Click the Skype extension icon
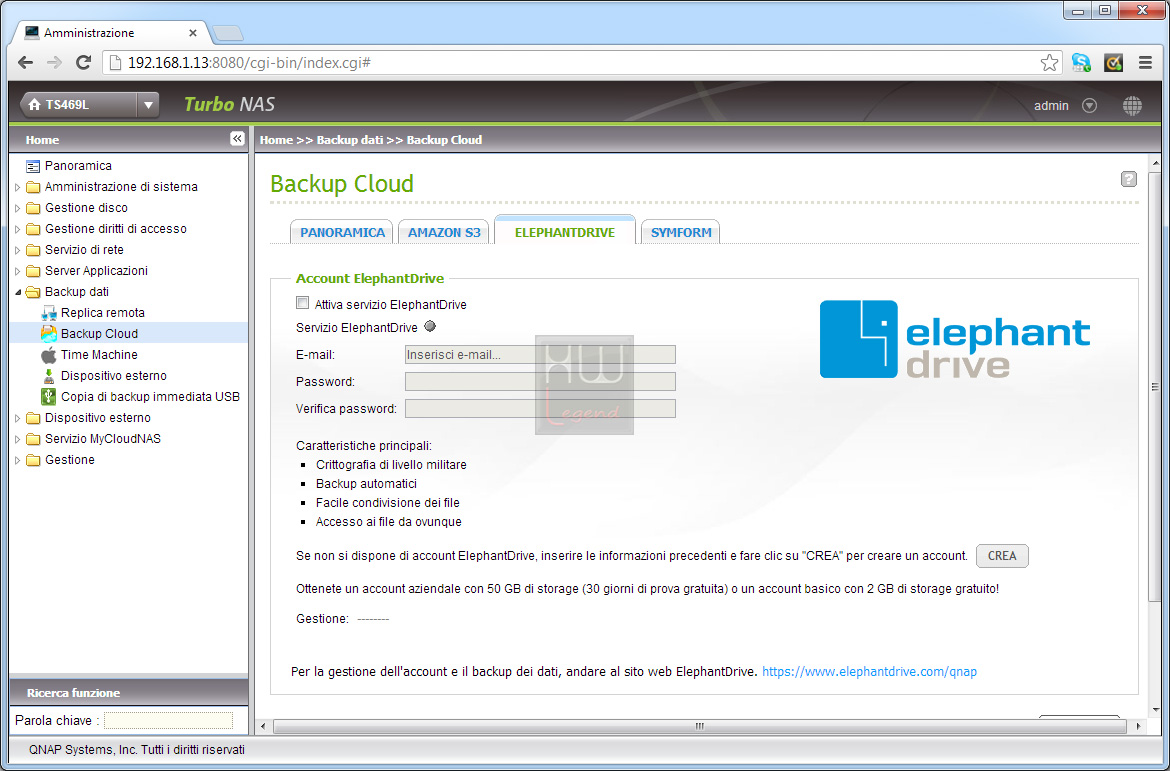This screenshot has width=1170, height=771. [1080, 63]
